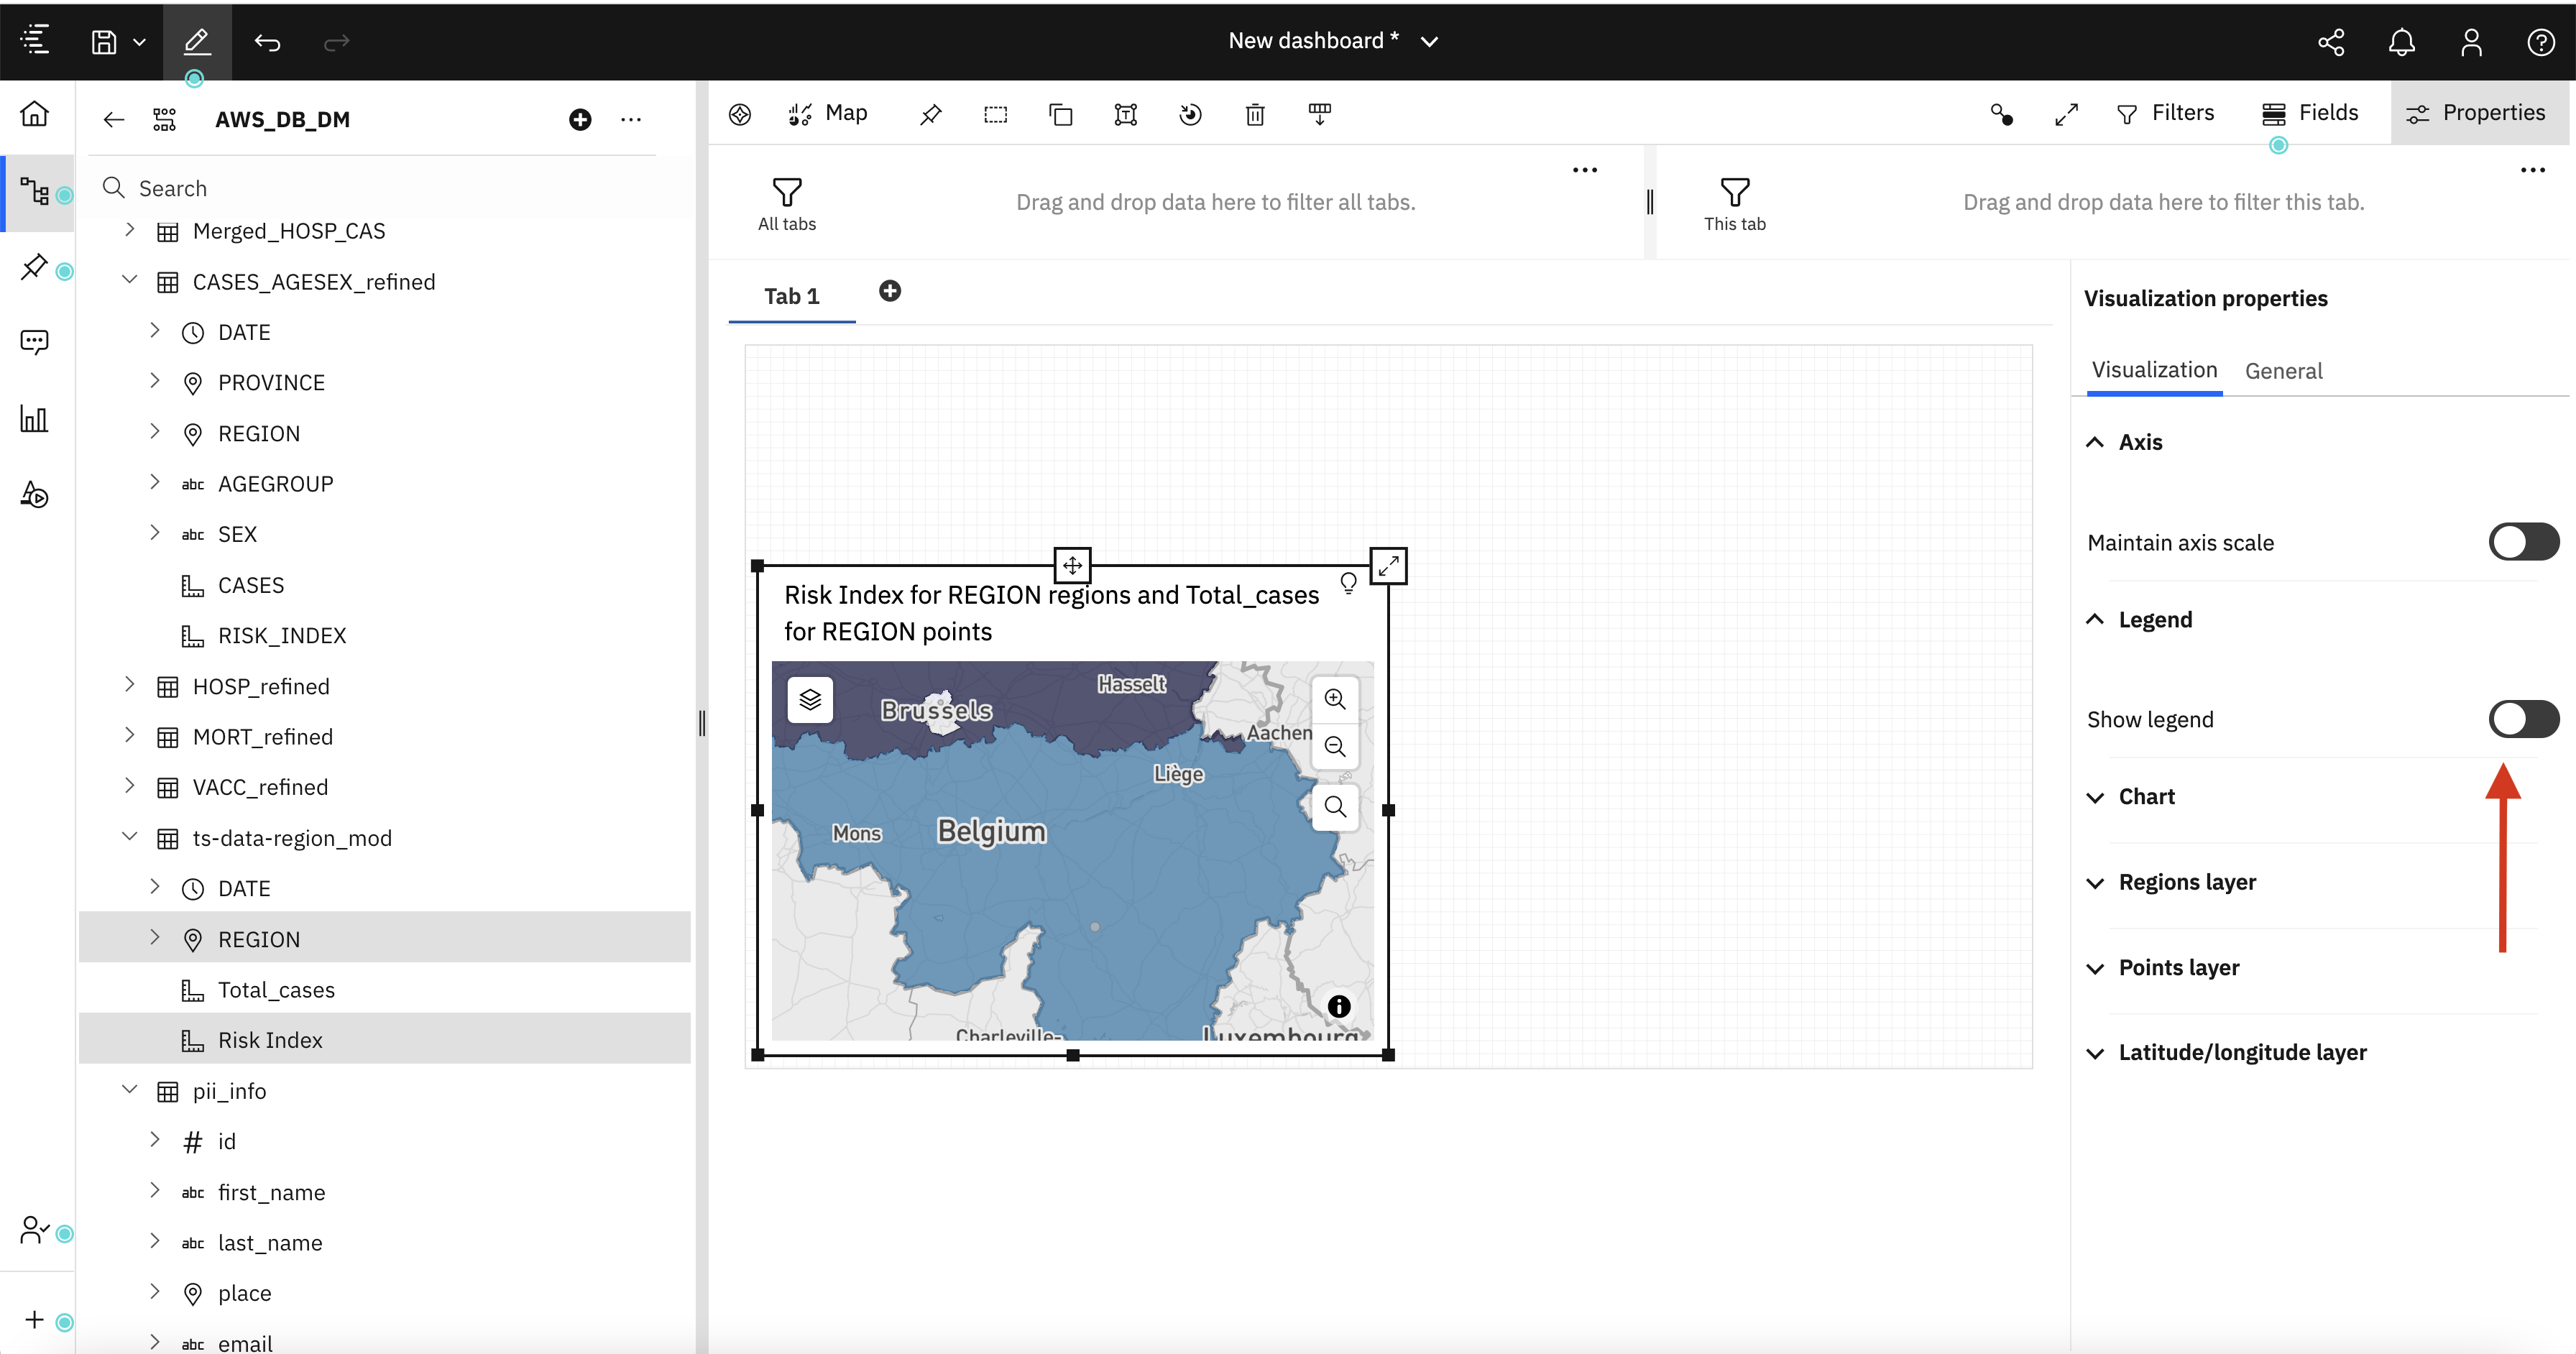Open notifications bell icon
This screenshot has height=1354, width=2576.
2401,41
